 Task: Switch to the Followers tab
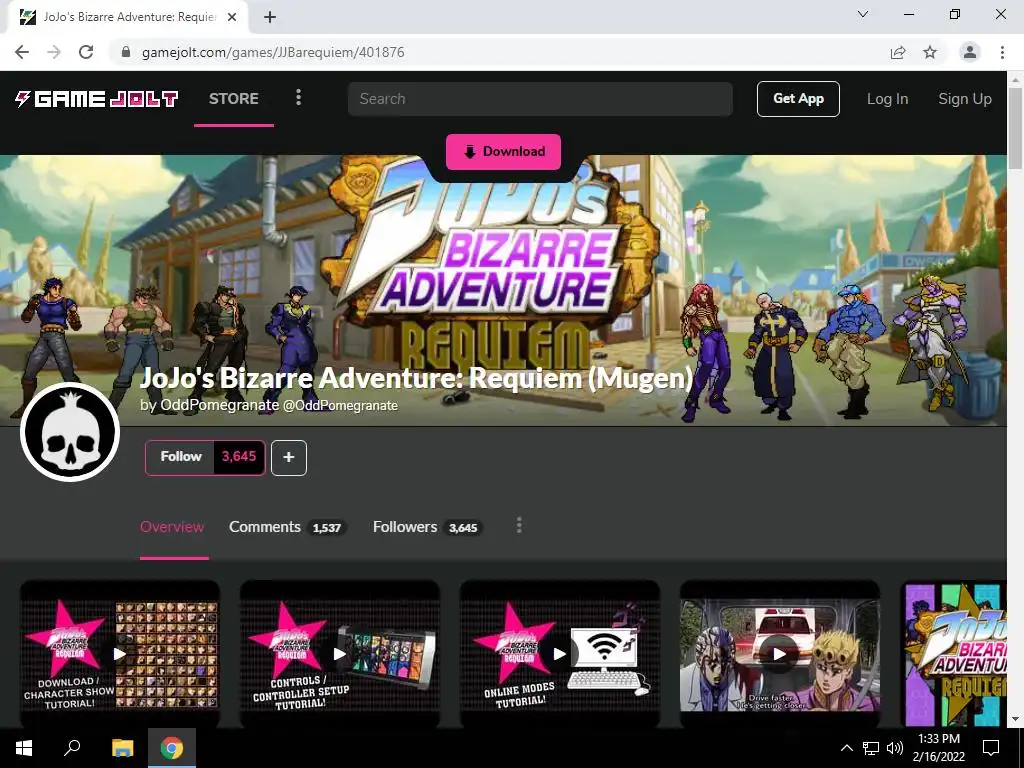tap(426, 527)
